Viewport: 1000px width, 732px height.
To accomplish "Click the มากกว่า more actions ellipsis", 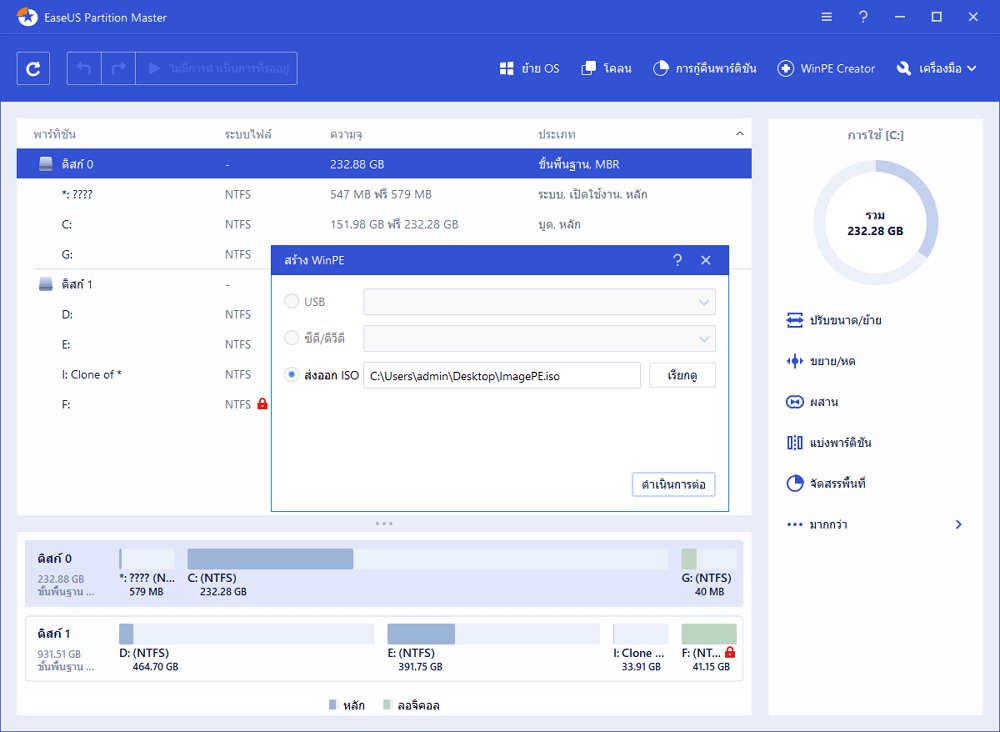I will point(795,525).
